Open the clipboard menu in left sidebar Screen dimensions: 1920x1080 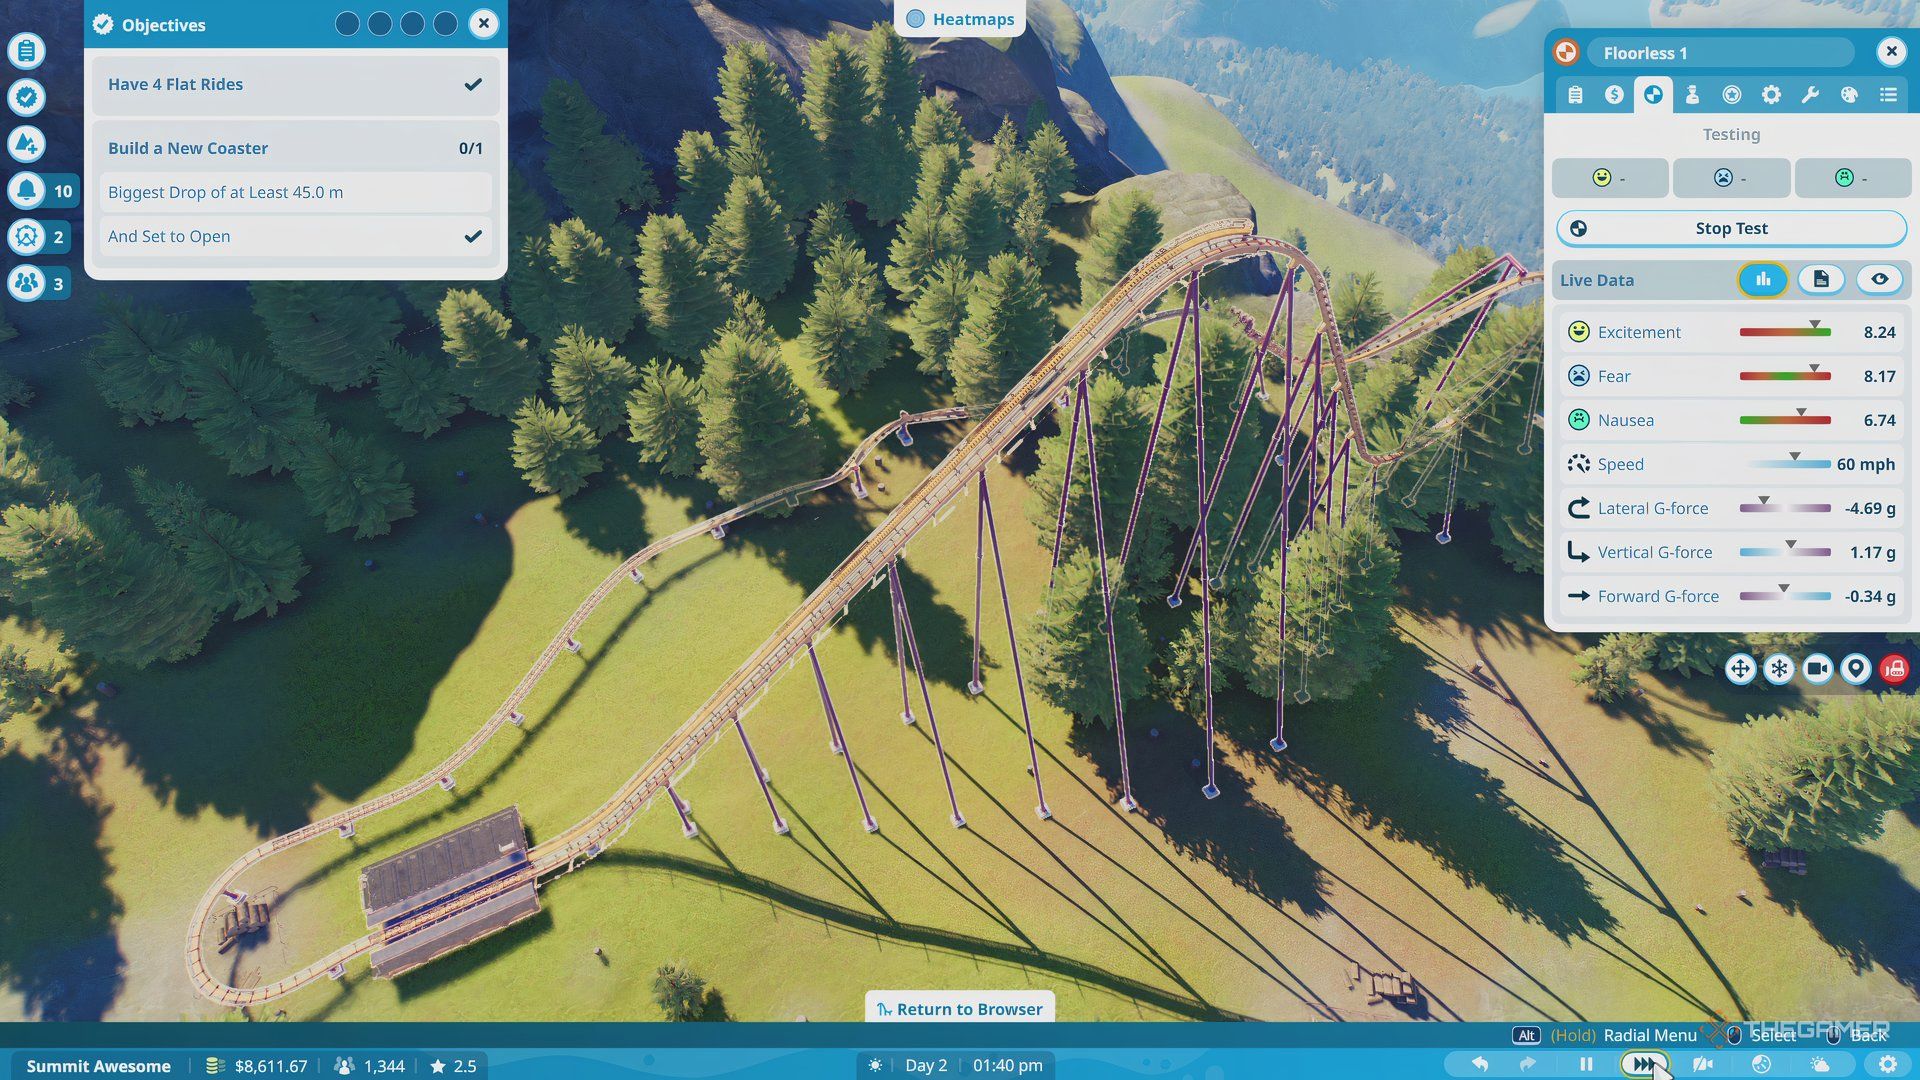[27, 50]
